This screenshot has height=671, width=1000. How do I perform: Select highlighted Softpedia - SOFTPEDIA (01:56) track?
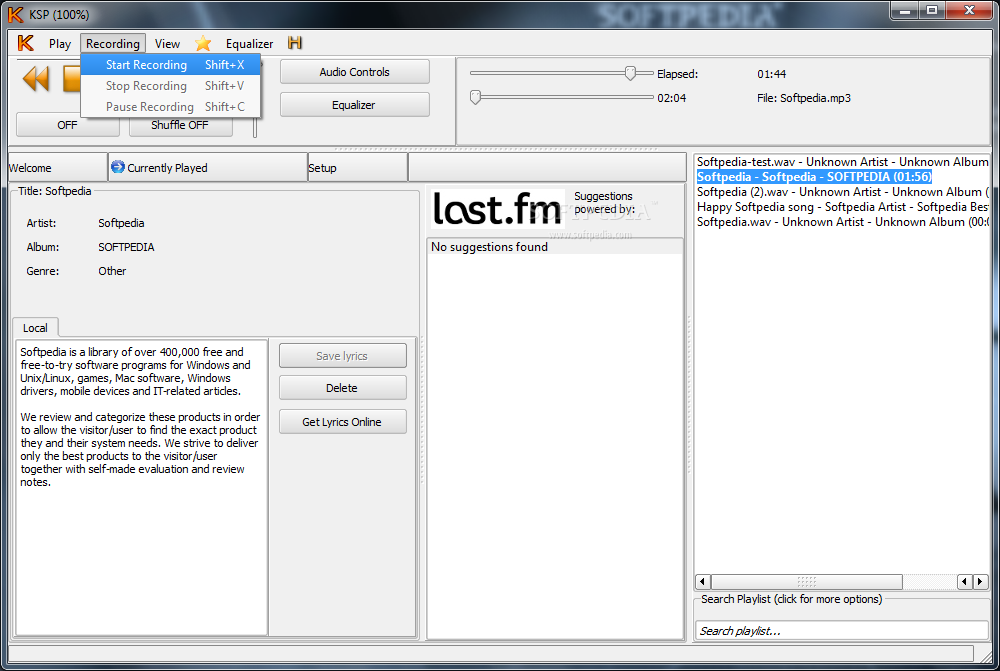point(814,177)
